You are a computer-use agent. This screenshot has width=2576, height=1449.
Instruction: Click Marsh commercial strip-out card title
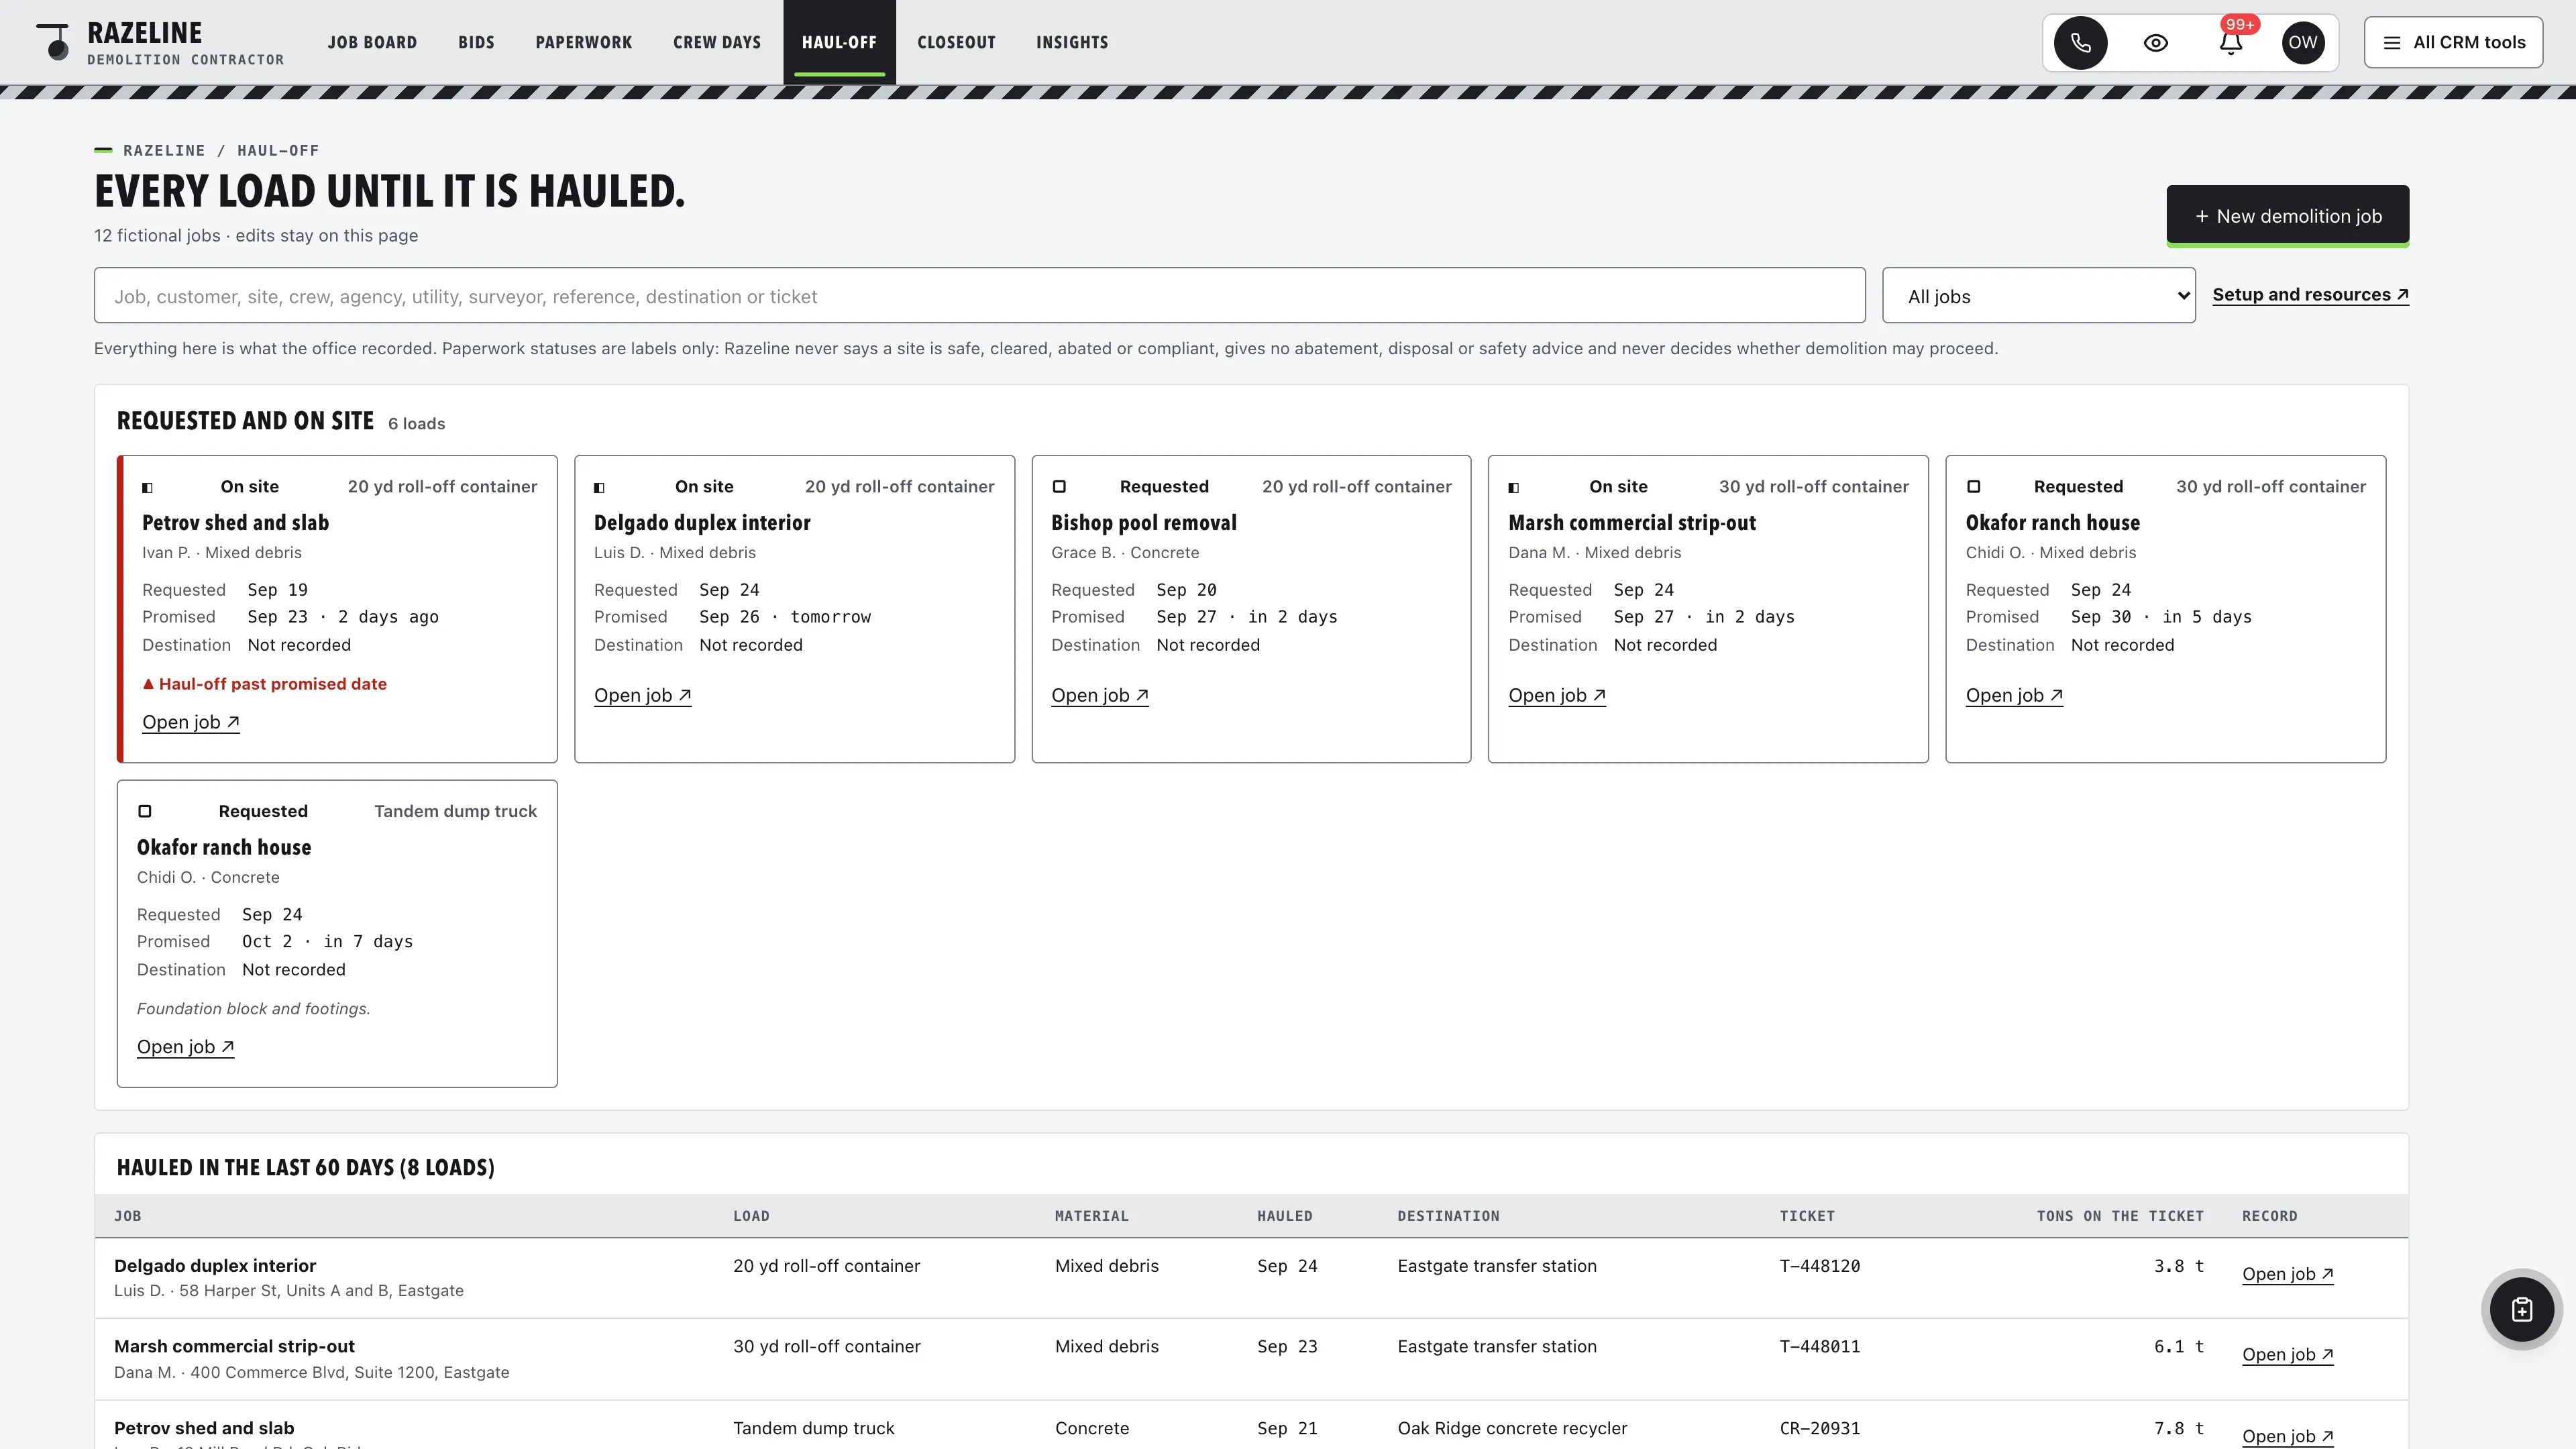tap(1631, 522)
